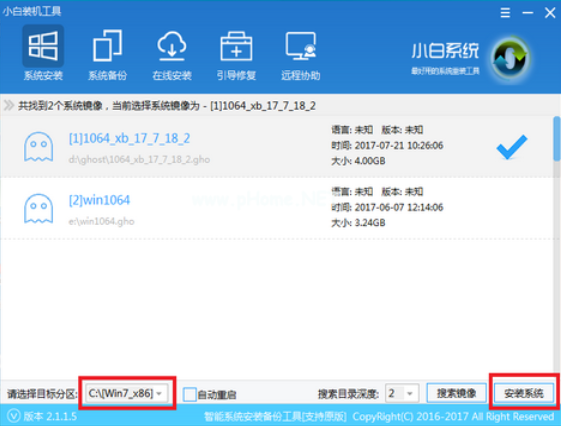Click the 共找到2个系统镜像 status line
Screen dimensions: 561x426
point(167,106)
